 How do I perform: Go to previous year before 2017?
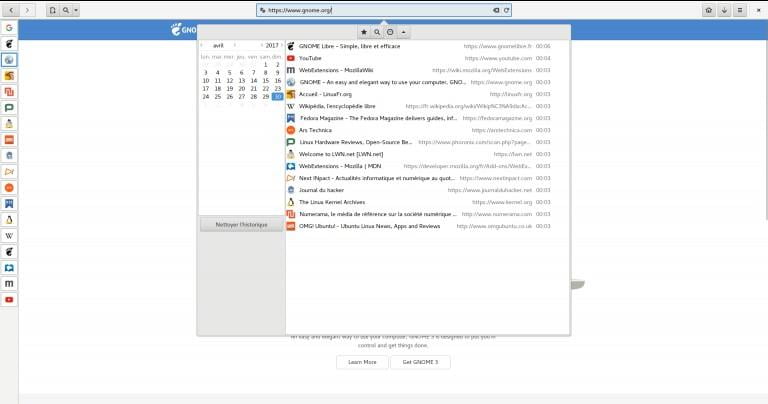point(262,45)
